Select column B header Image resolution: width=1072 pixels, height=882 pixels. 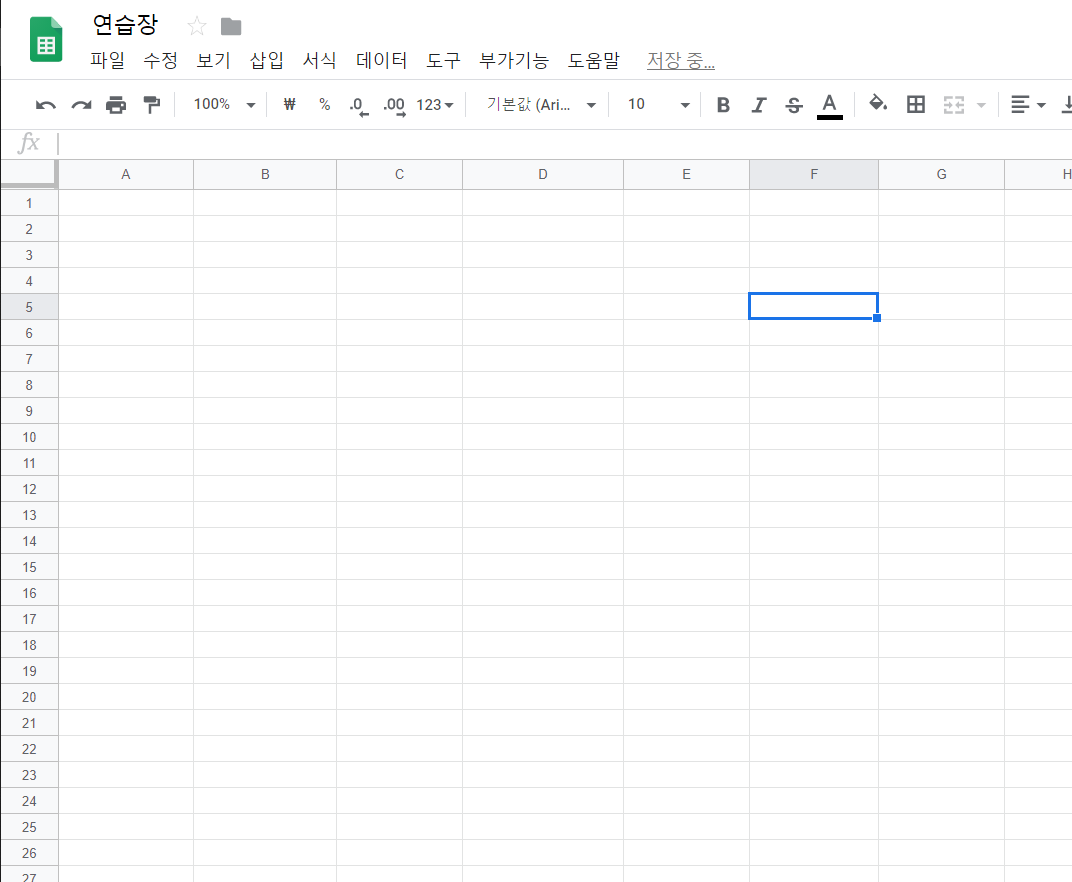[265, 174]
